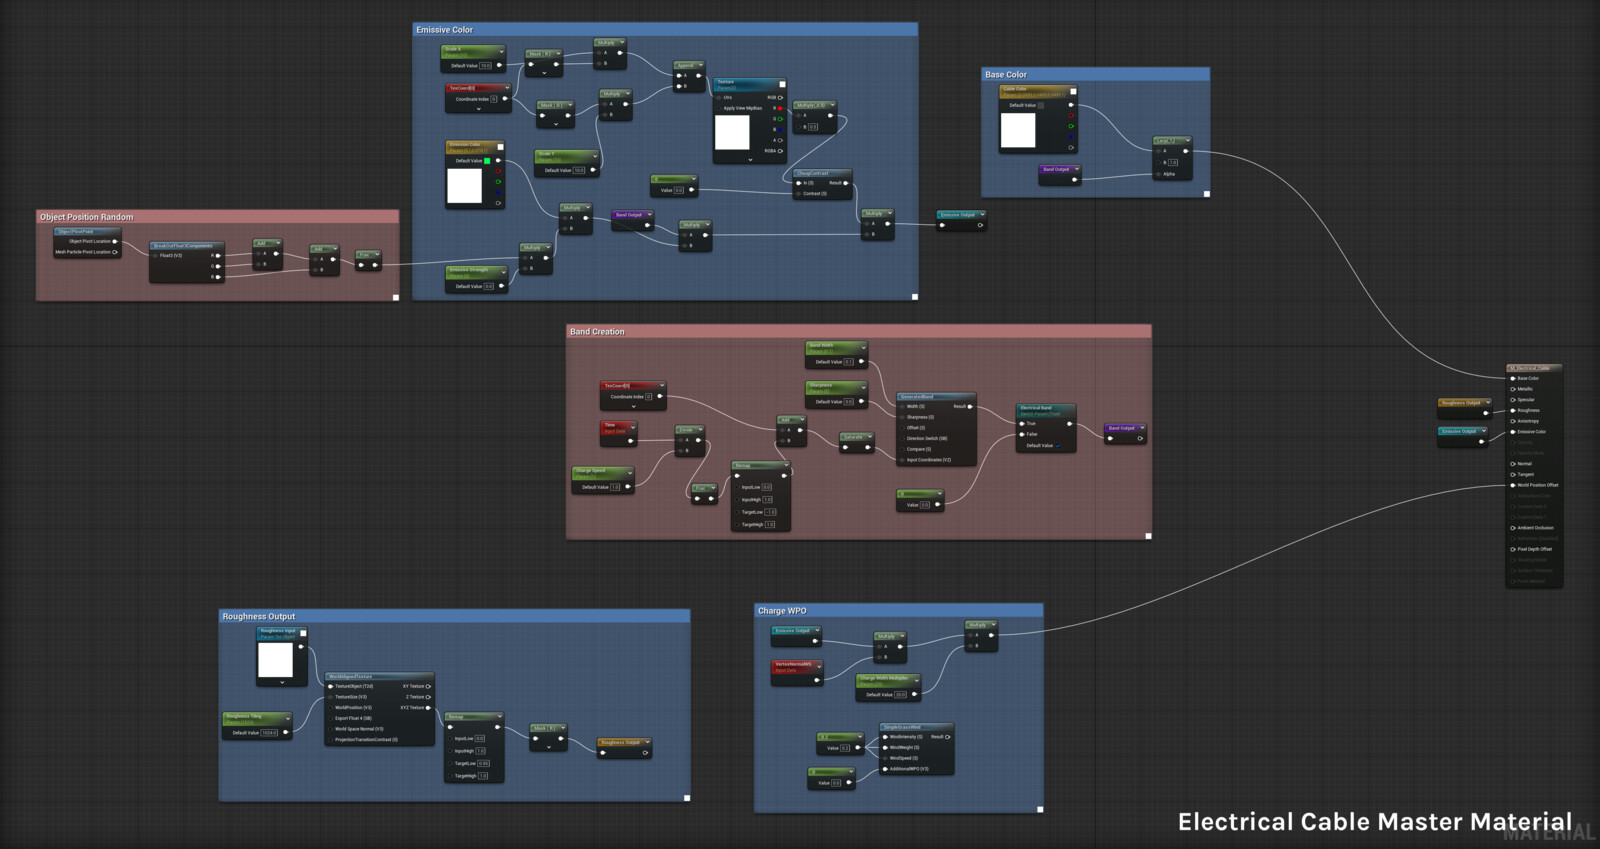Select the Object Position Random comment title
1600x849 pixels.
[86, 217]
